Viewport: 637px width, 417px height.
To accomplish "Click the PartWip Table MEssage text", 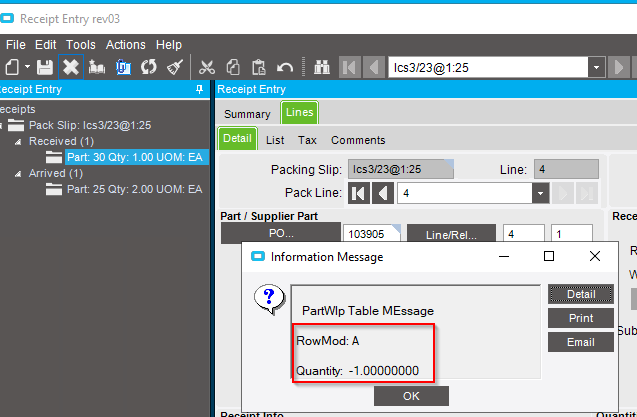I will (x=368, y=311).
